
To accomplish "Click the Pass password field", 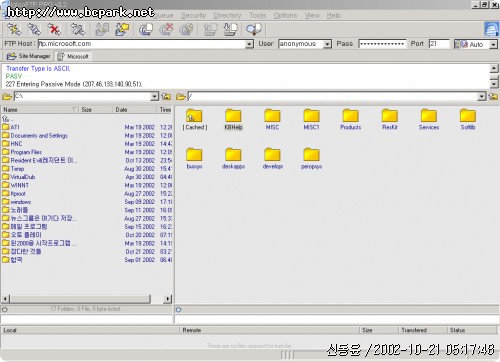I will [382, 44].
